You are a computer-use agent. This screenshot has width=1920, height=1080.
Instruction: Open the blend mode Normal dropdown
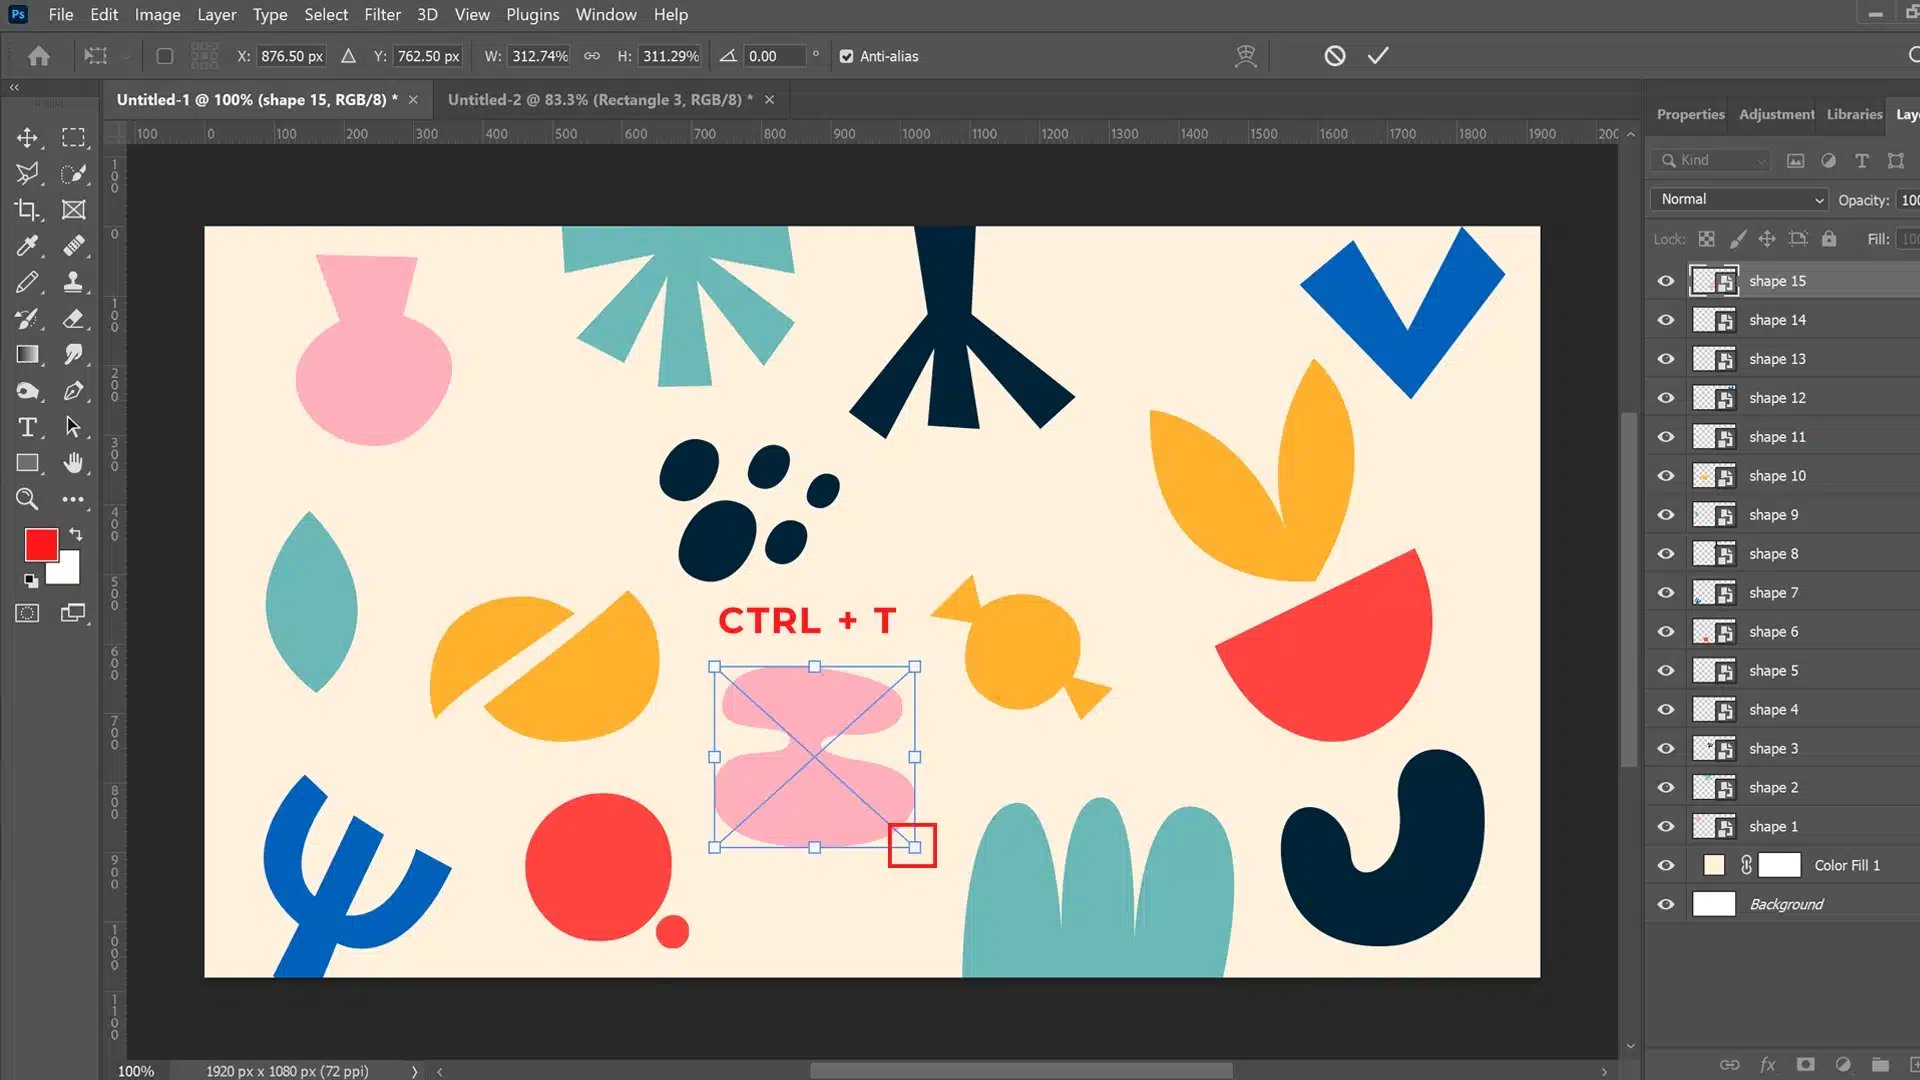tap(1739, 199)
